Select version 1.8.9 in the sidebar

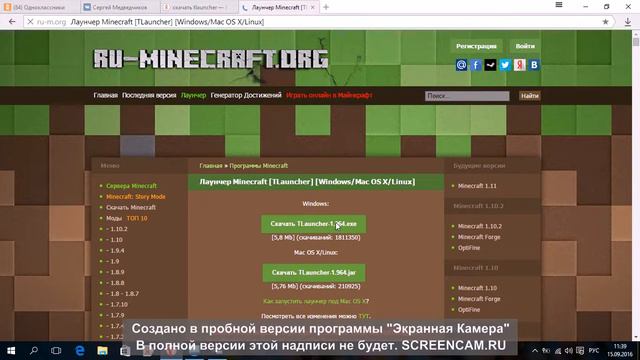[x=115, y=272]
